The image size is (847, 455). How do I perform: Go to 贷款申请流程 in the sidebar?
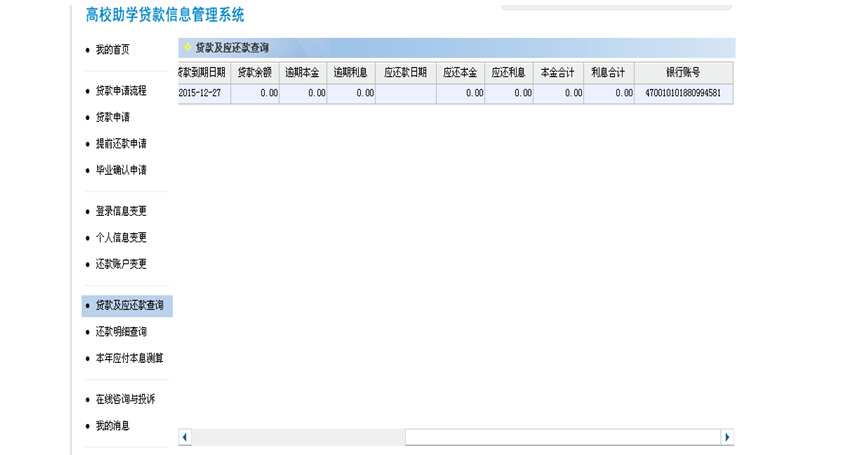pyautogui.click(x=121, y=91)
